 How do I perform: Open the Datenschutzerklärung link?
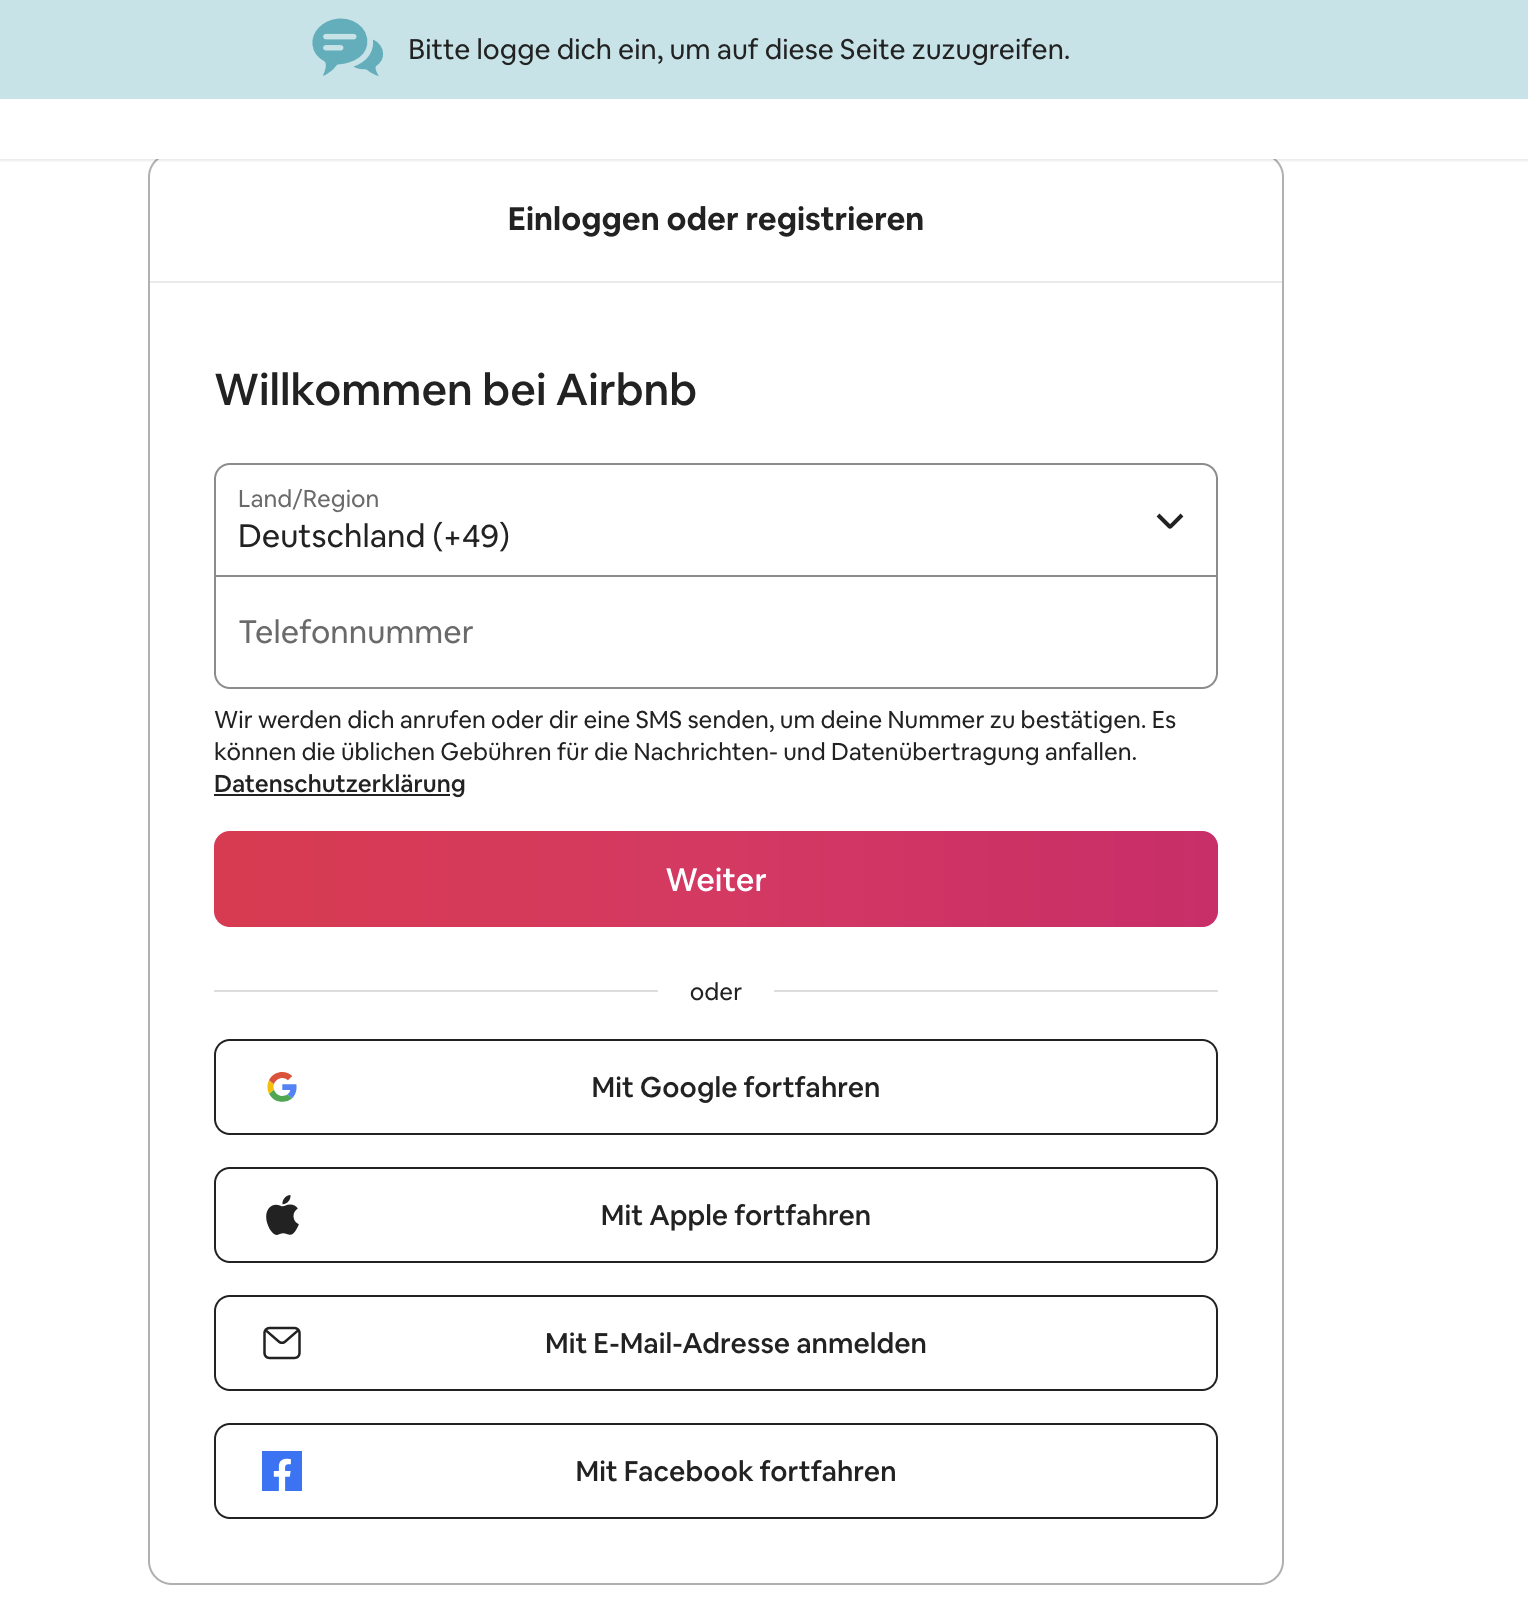point(340,784)
